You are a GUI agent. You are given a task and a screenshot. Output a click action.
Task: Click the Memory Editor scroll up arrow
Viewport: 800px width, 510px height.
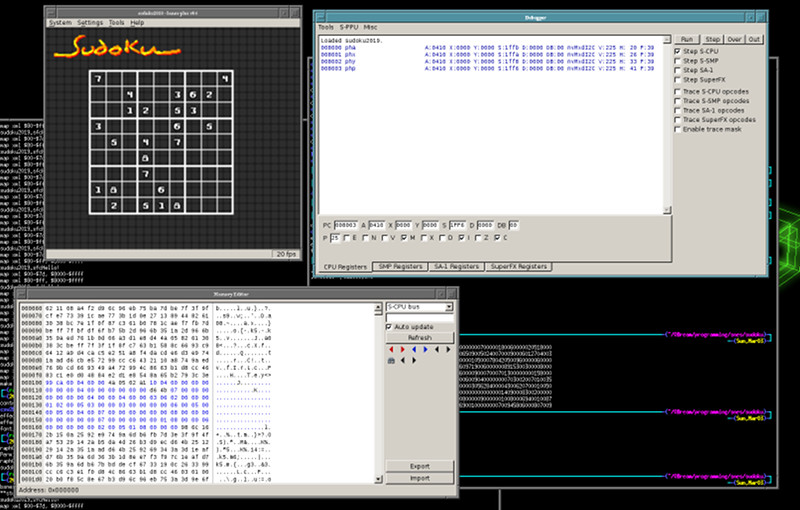pyautogui.click(x=378, y=307)
